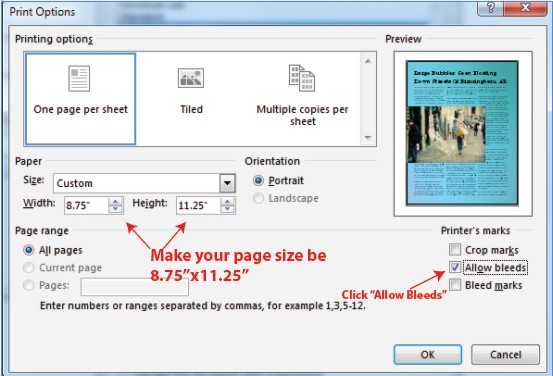Choose the Tiled layout icon
Screen dimensions: 553x376
tap(191, 78)
